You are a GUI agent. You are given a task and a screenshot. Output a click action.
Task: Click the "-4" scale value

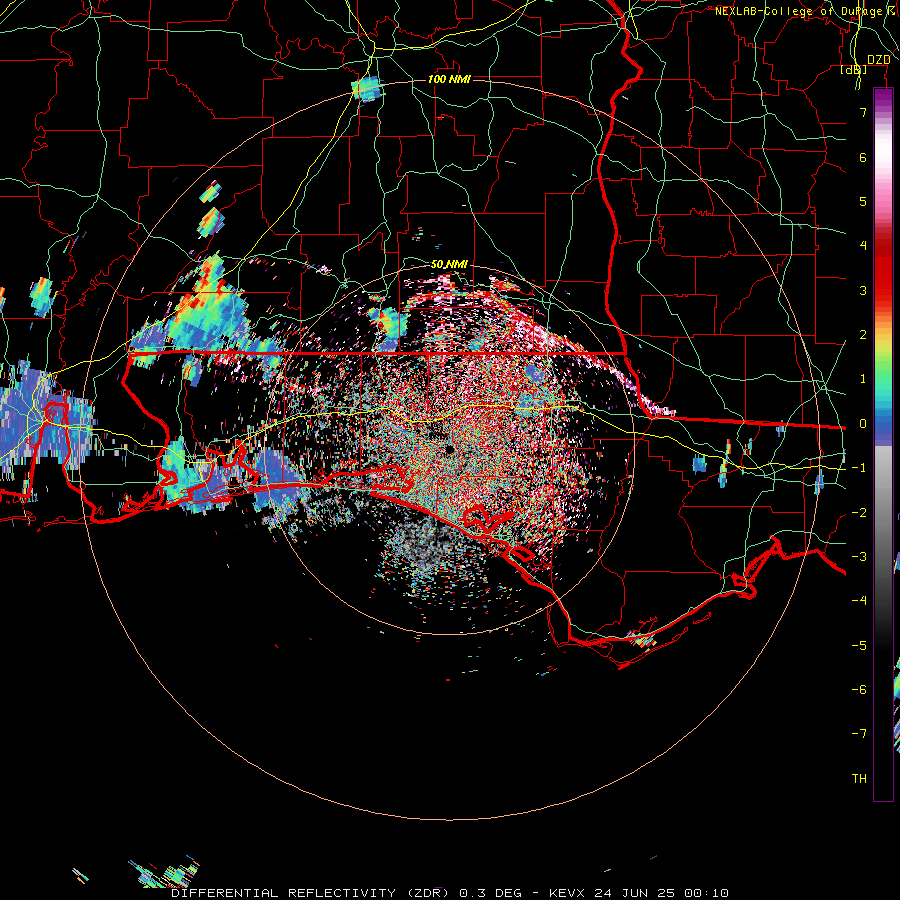pyautogui.click(x=859, y=601)
